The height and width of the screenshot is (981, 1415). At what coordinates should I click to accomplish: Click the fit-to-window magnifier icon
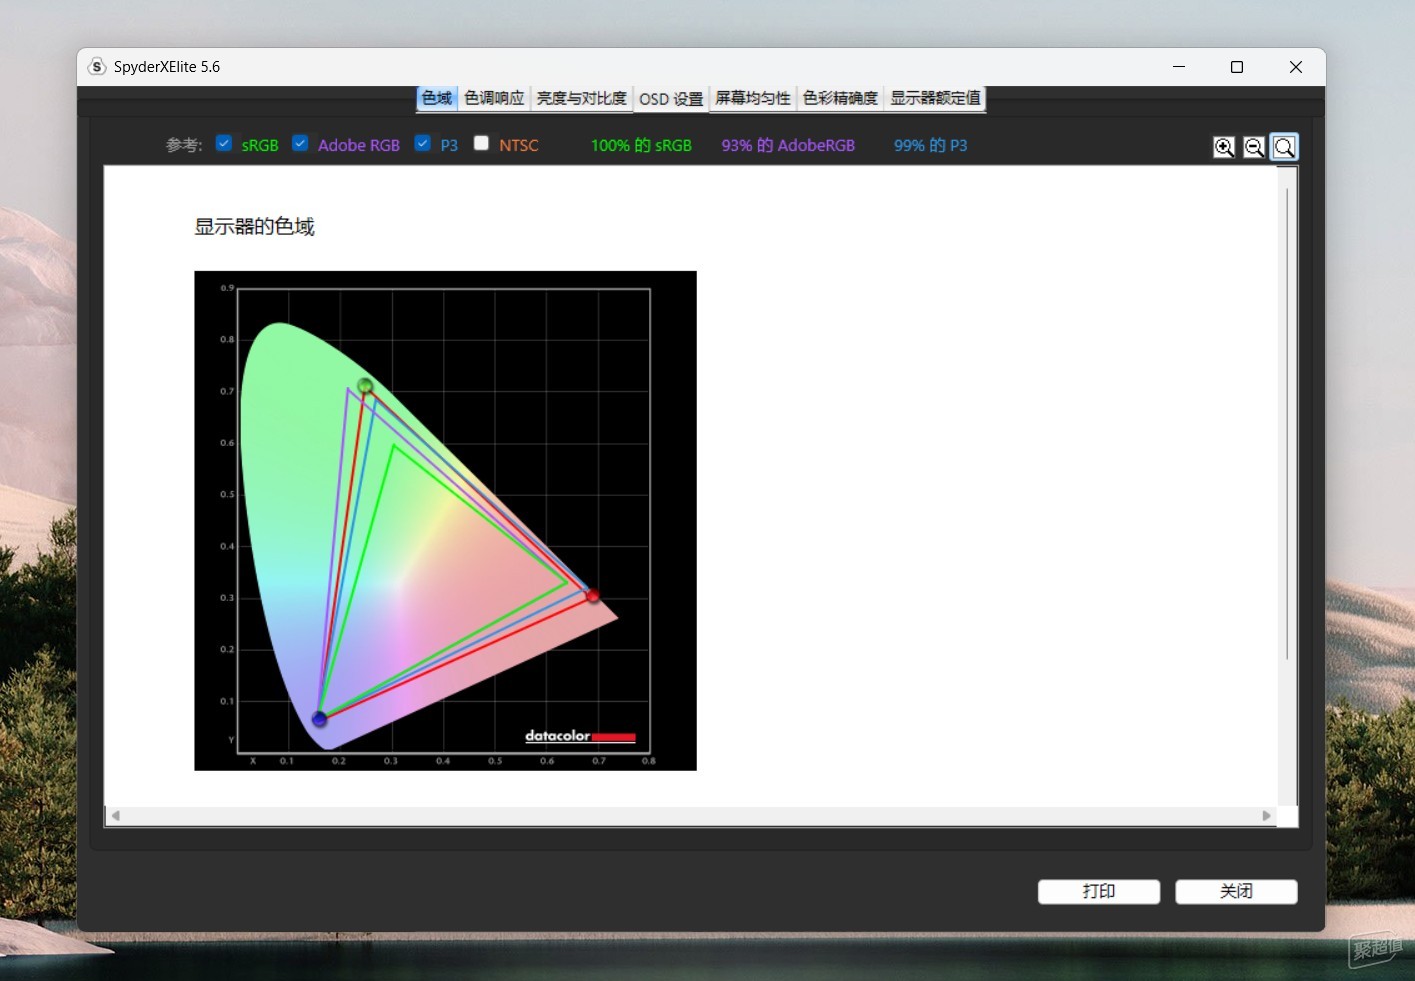1285,147
